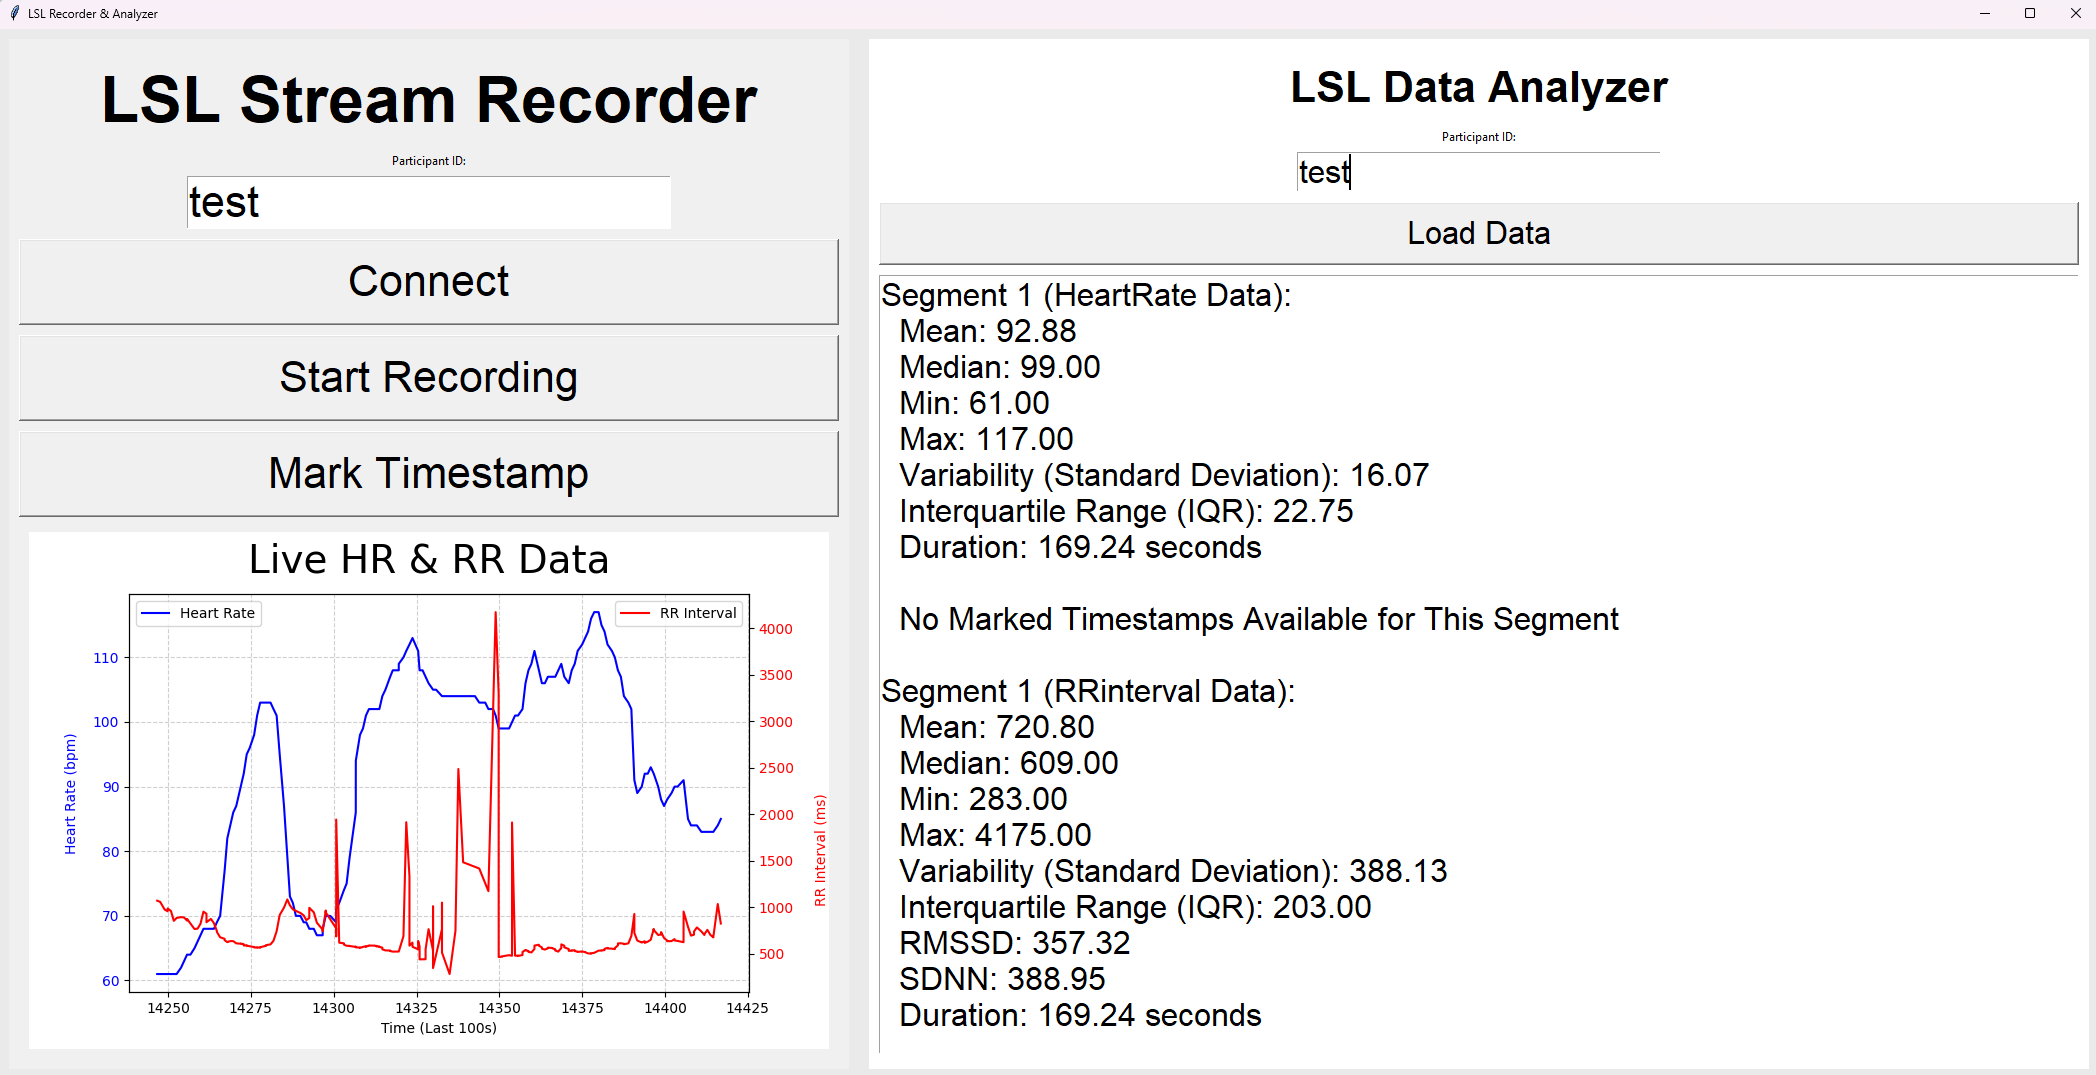Click the 4000 tick on the RR axis
The height and width of the screenshot is (1075, 2096).
click(776, 629)
